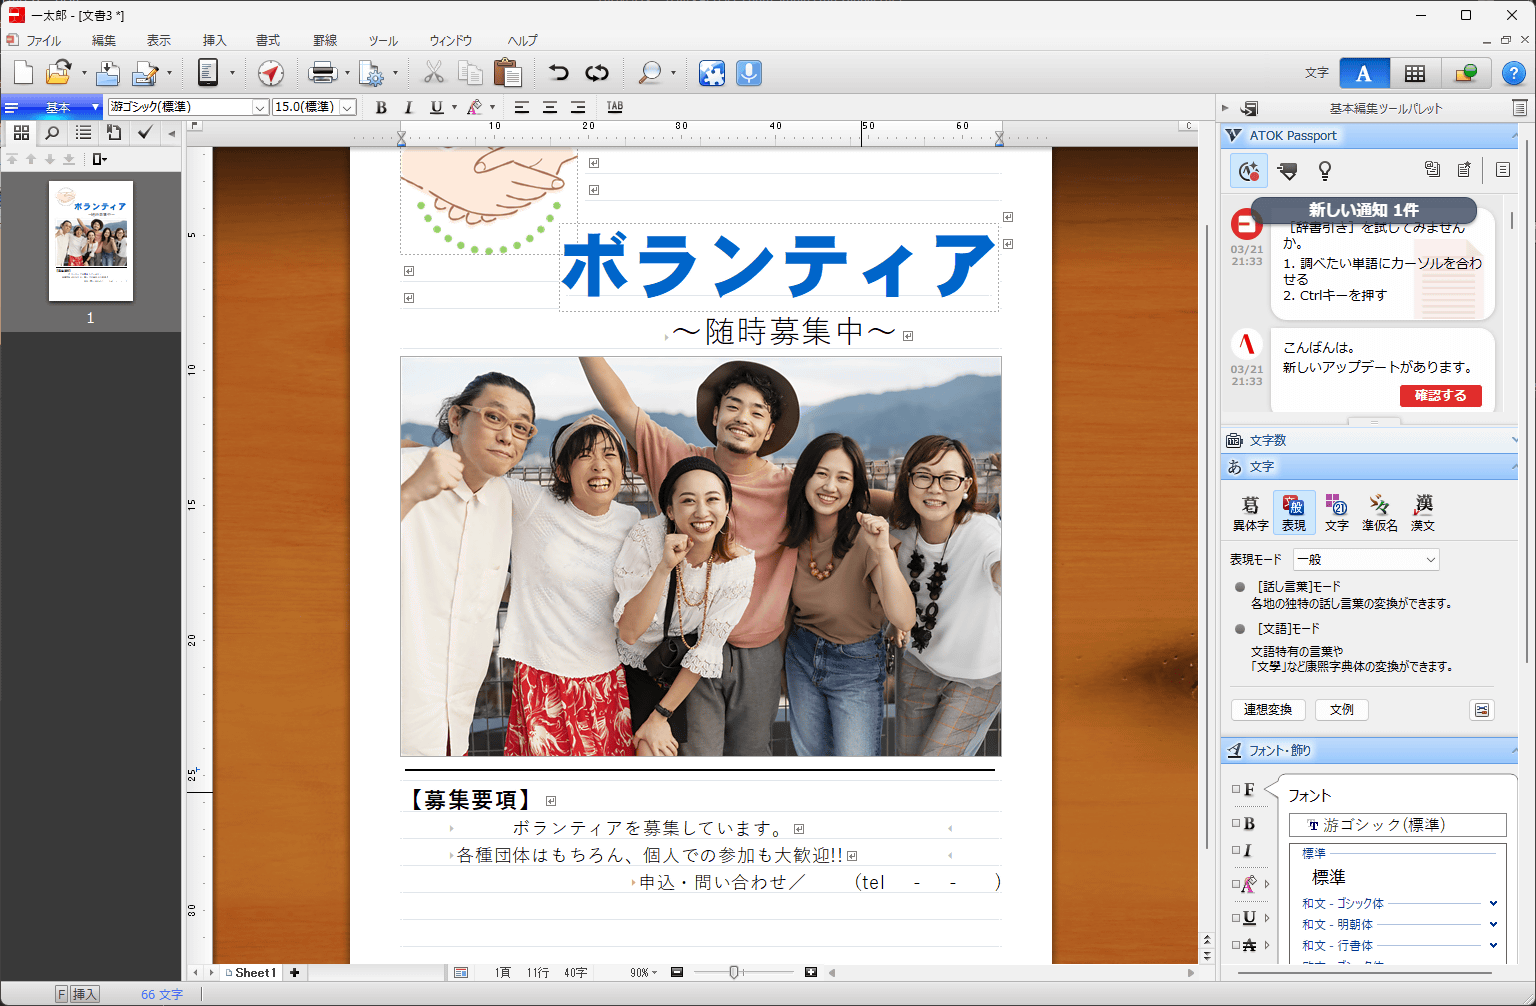Click the Cut scissors icon
The width and height of the screenshot is (1536, 1006).
tap(433, 73)
